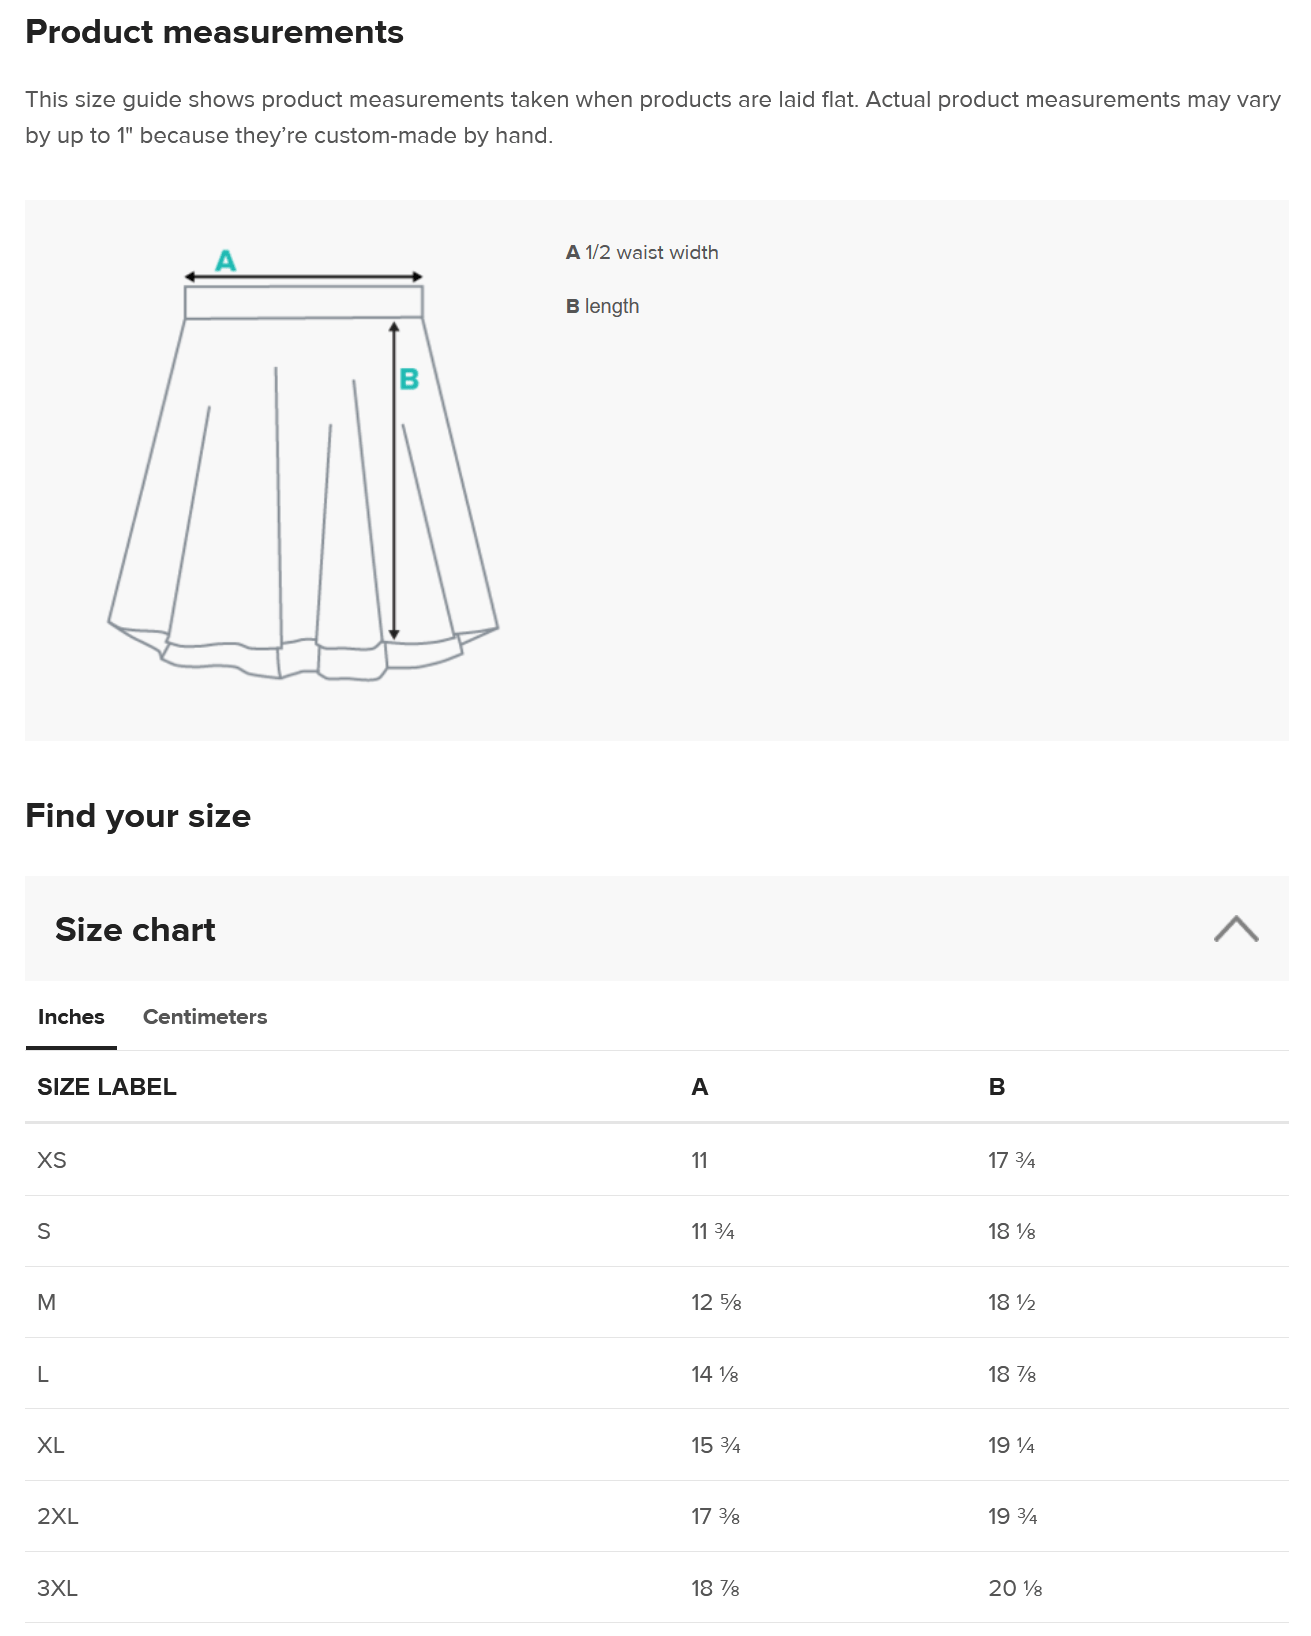
Task: Select the M size label
Action: pyautogui.click(x=47, y=1303)
